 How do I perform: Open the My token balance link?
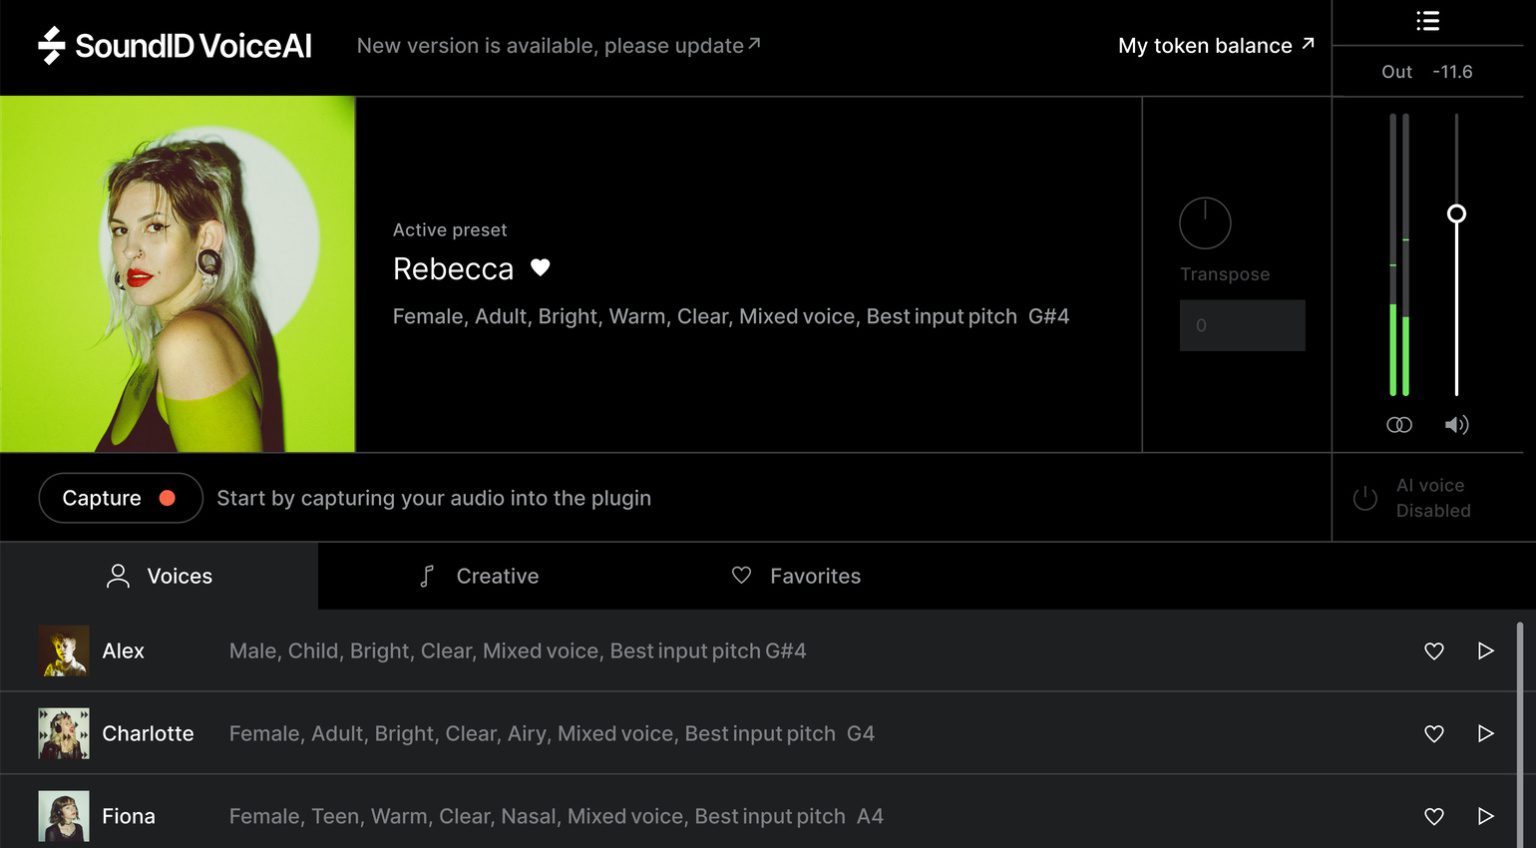tap(1215, 45)
